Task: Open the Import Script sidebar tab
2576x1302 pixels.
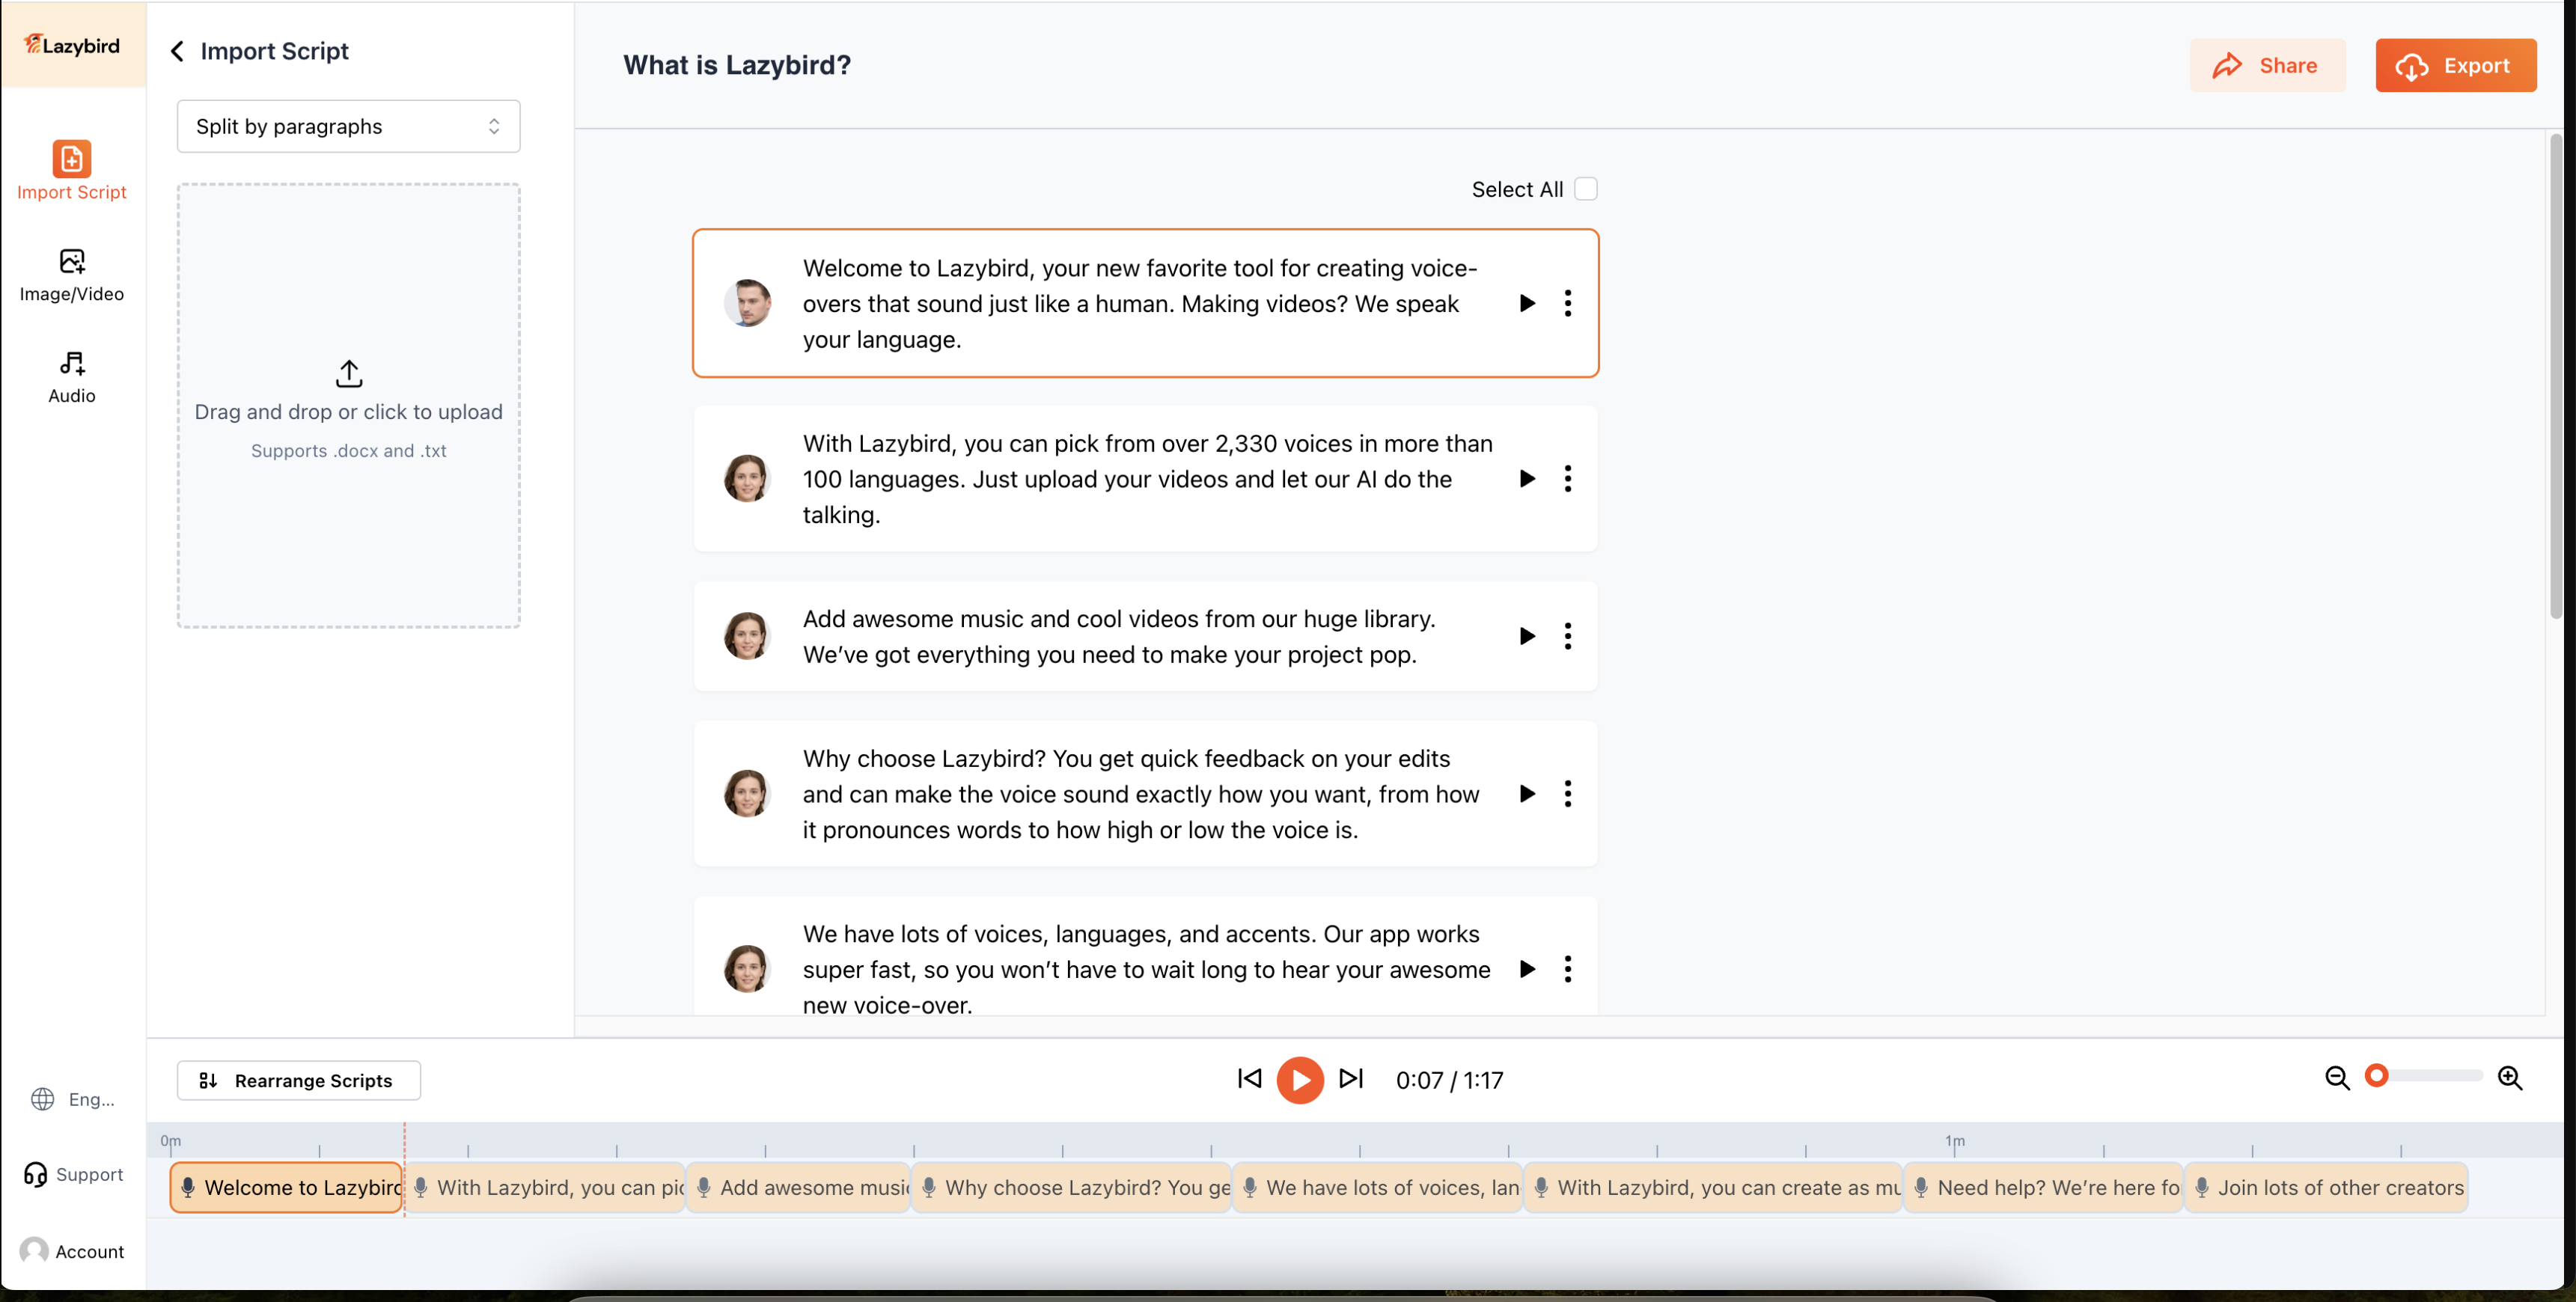Action: (x=72, y=171)
